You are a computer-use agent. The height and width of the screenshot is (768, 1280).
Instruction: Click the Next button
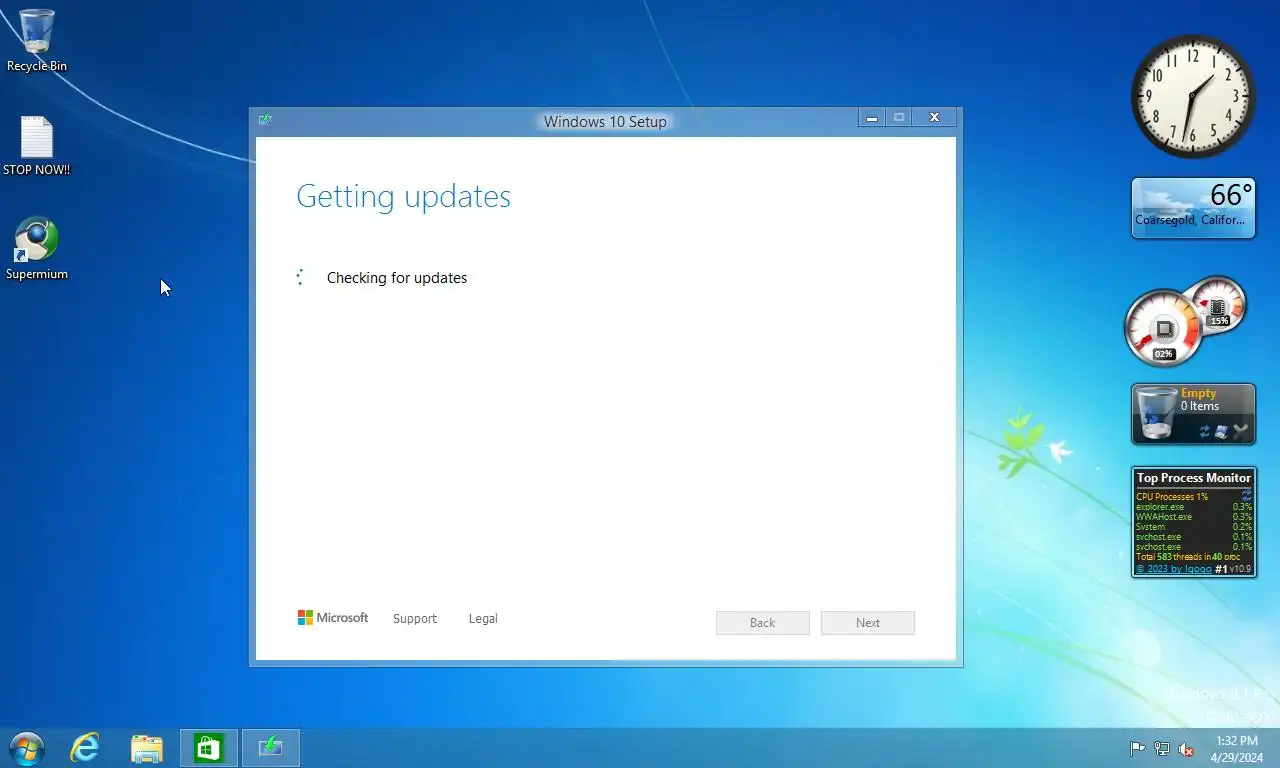coord(868,623)
